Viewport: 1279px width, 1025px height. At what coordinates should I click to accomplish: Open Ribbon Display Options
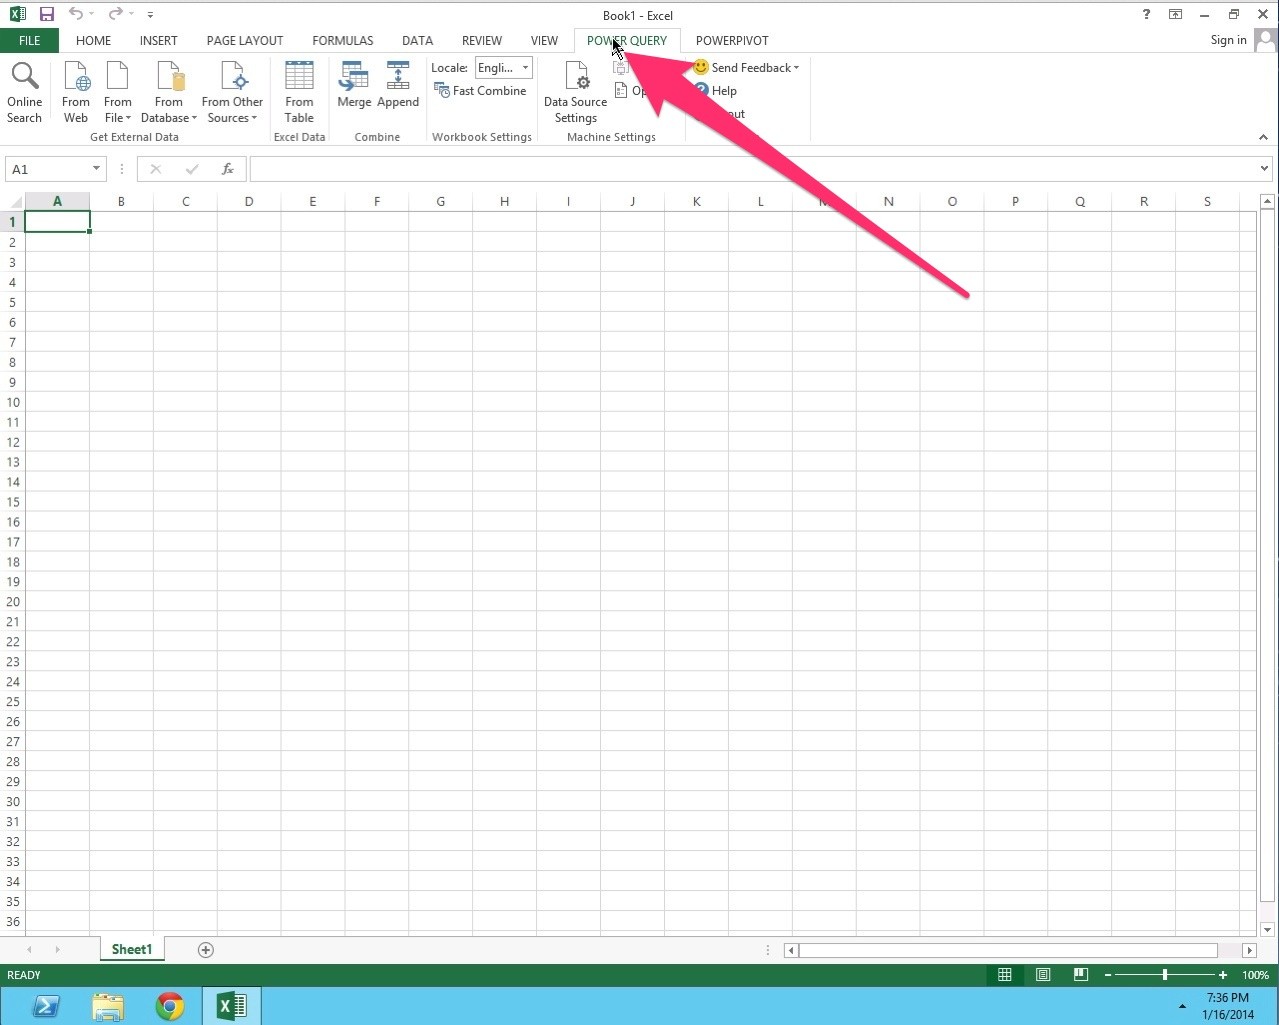coord(1176,14)
